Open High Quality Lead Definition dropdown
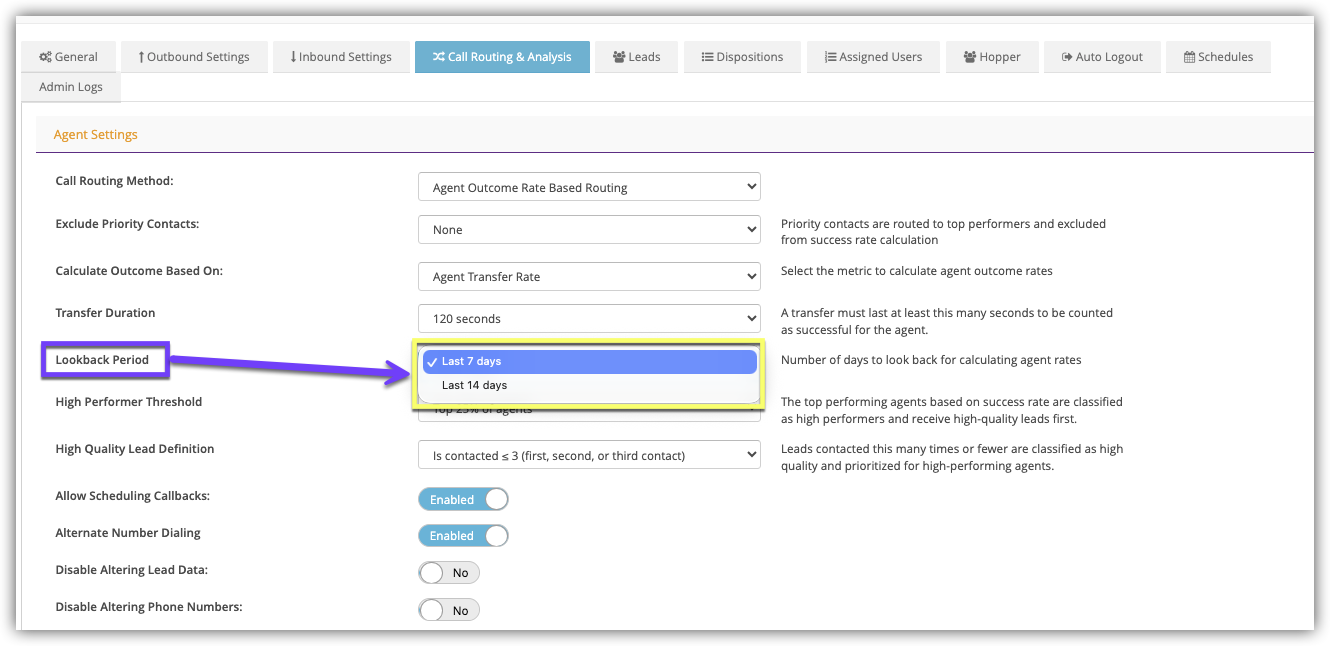Screen dimensions: 1330x646 (589, 455)
